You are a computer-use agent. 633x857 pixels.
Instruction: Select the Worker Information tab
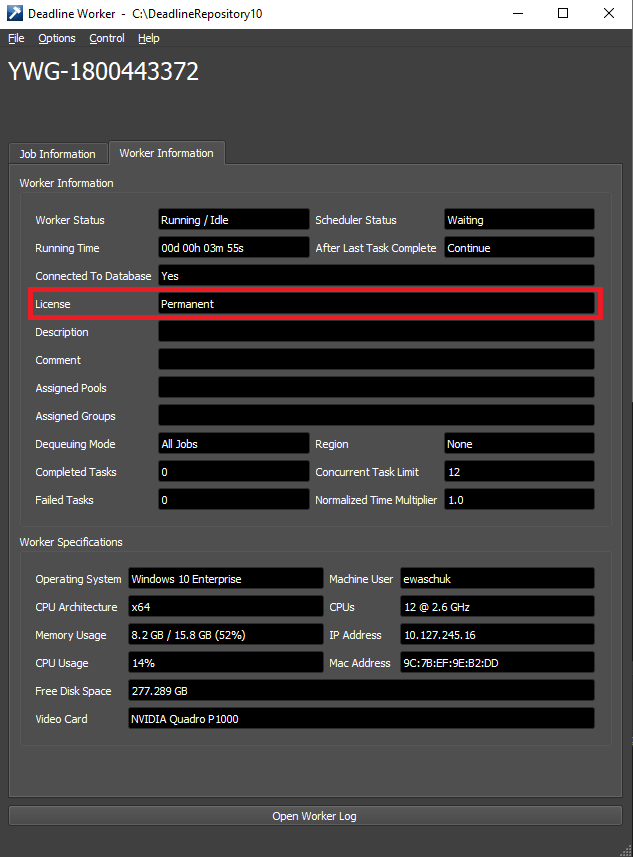click(167, 153)
